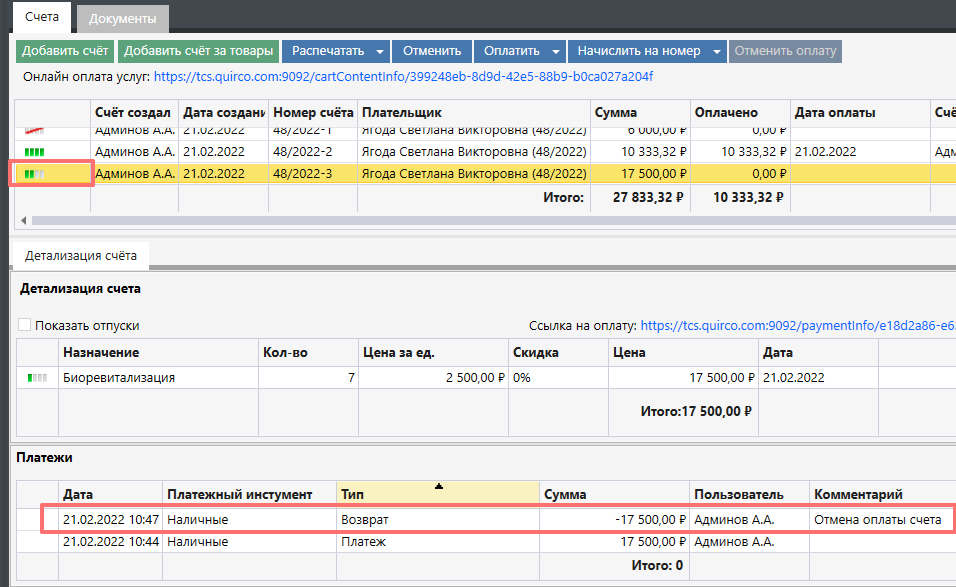Screen dimensions: 956x587
Task: Select the Счета tab
Action: [41, 18]
